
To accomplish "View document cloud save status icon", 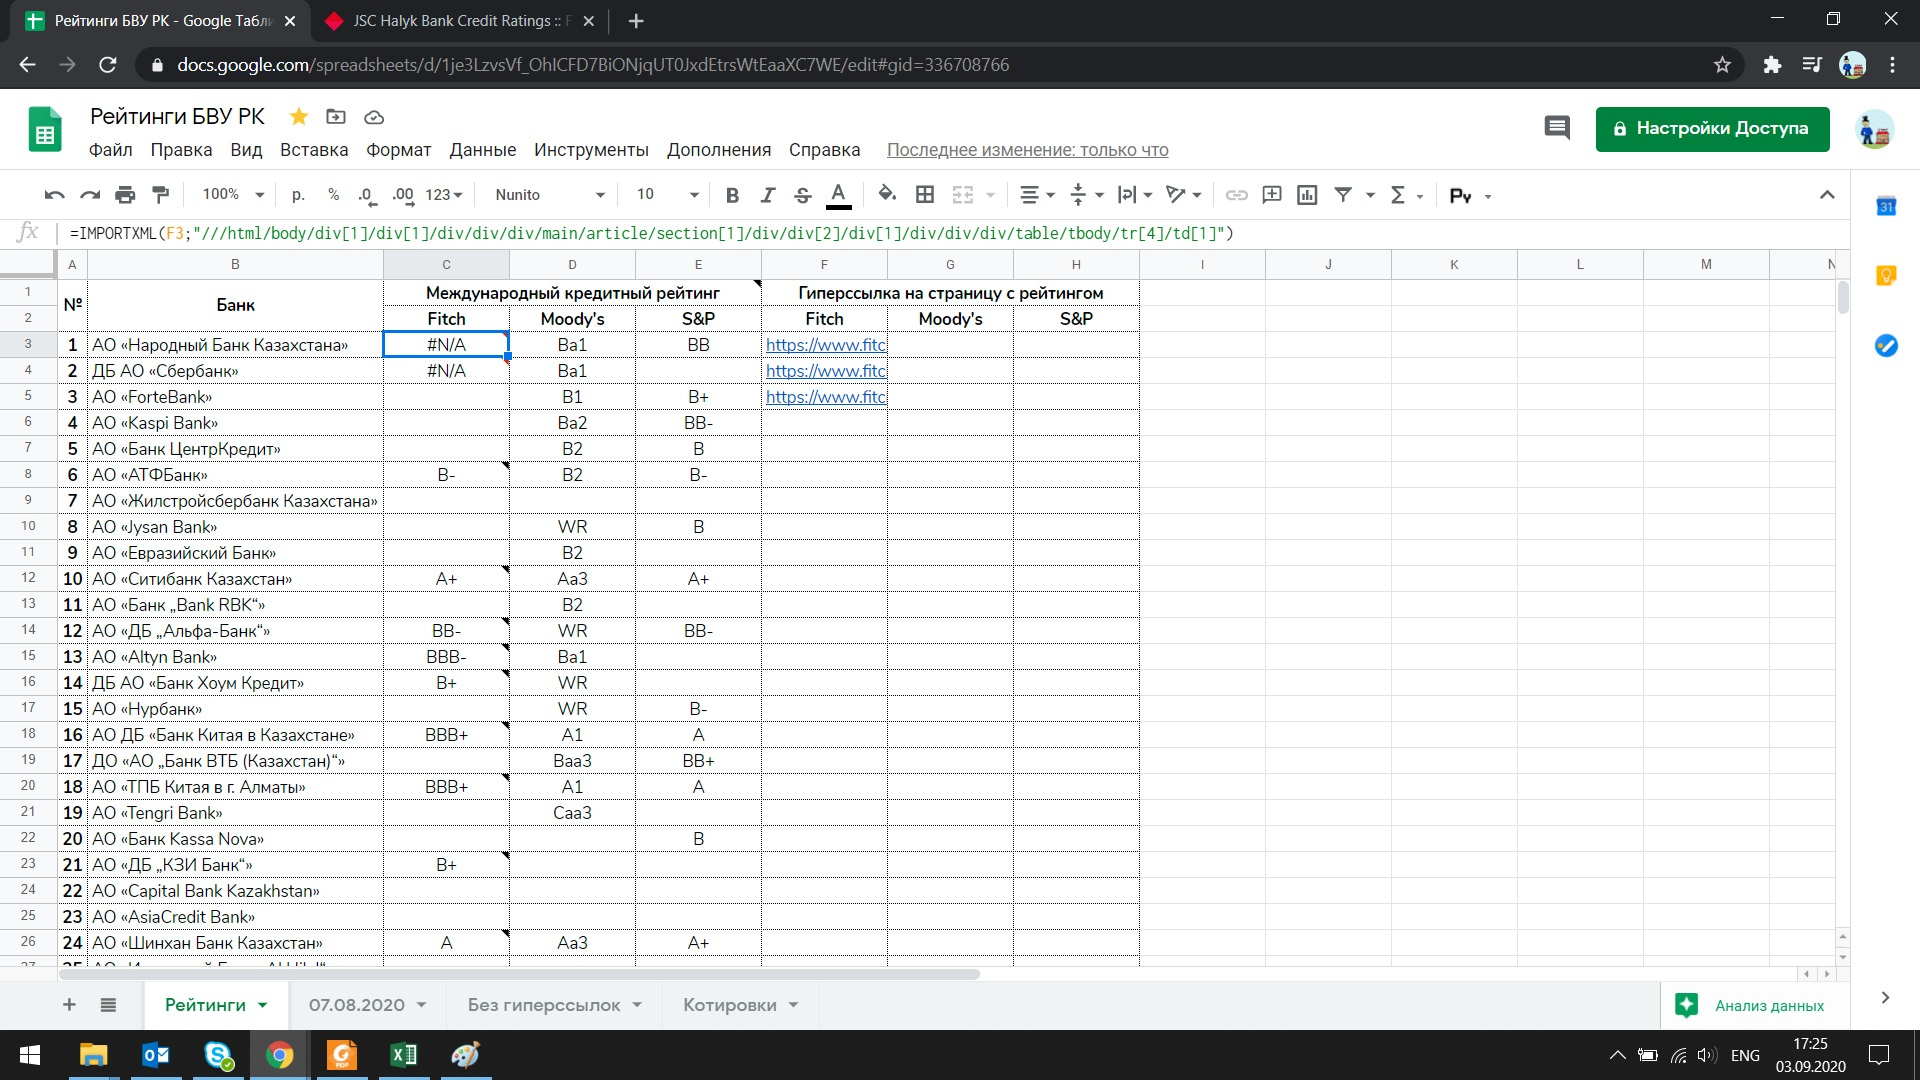I will 374,117.
